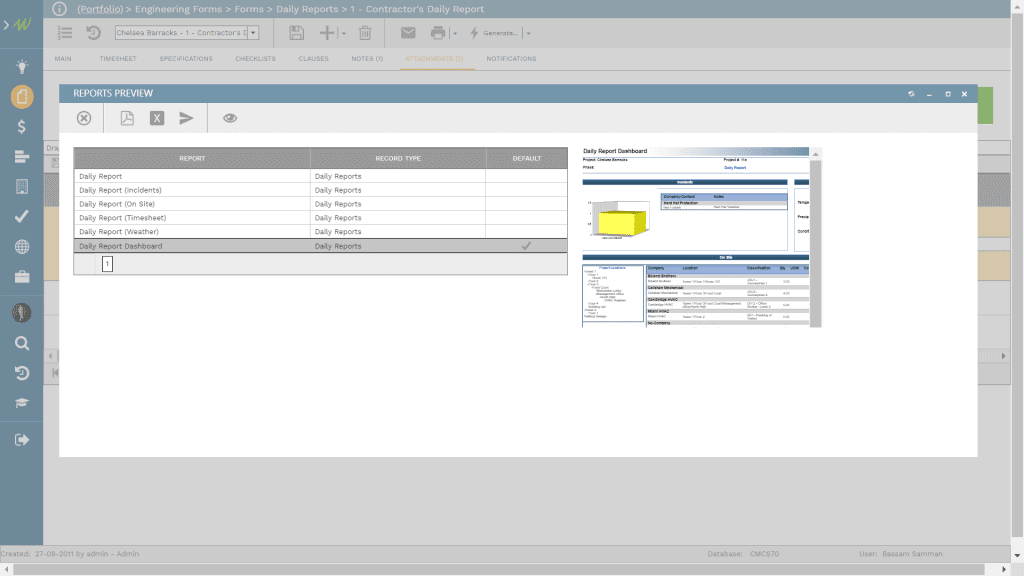
Task: Open the checkmark sidebar icon
Action: [22, 216]
